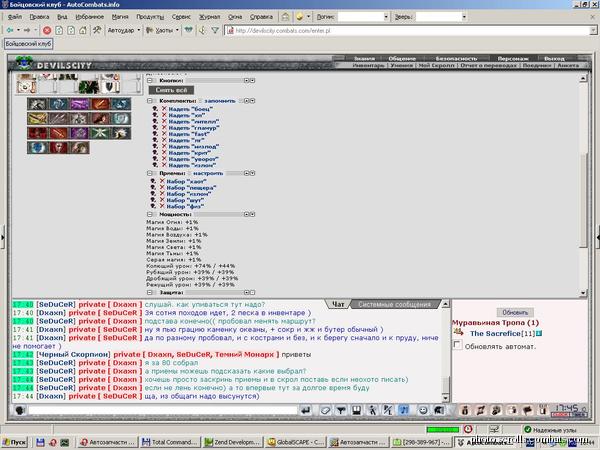Click the funnel filter icon in the chat toolbar
Screen dimensions: 600x450
click(341, 411)
